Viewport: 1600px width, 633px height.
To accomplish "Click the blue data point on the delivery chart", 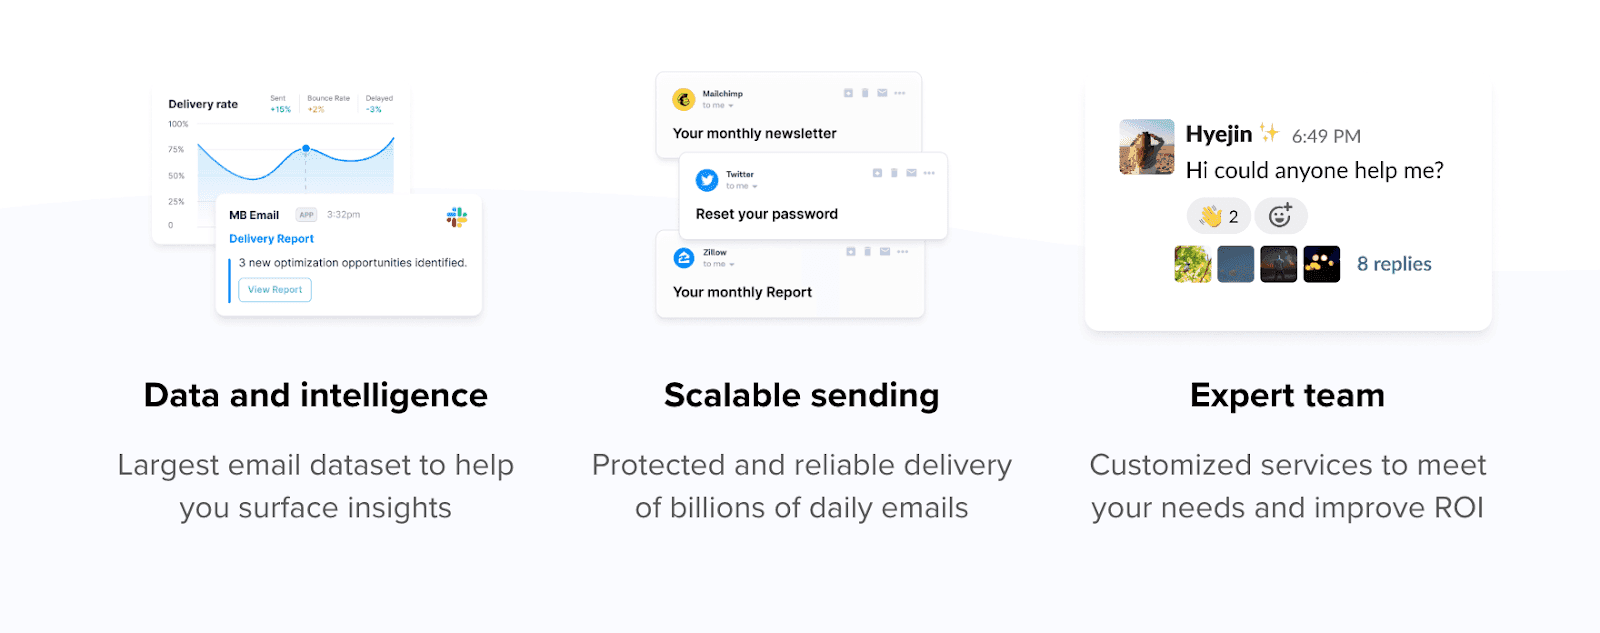I will (306, 148).
